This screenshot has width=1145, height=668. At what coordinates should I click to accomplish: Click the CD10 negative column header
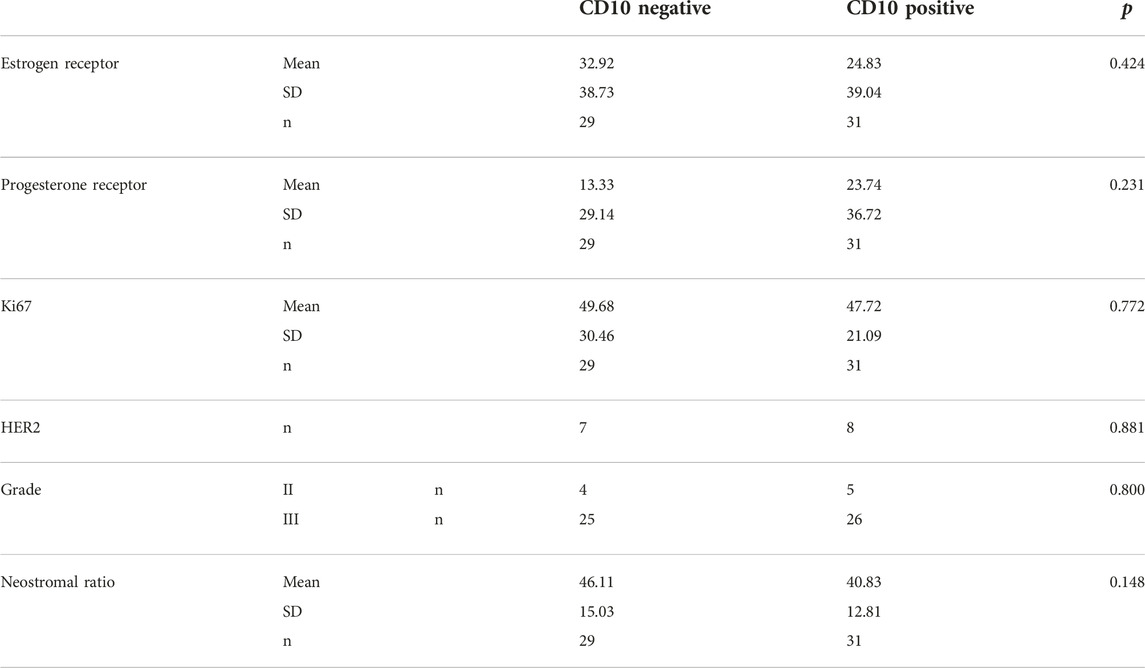click(645, 9)
